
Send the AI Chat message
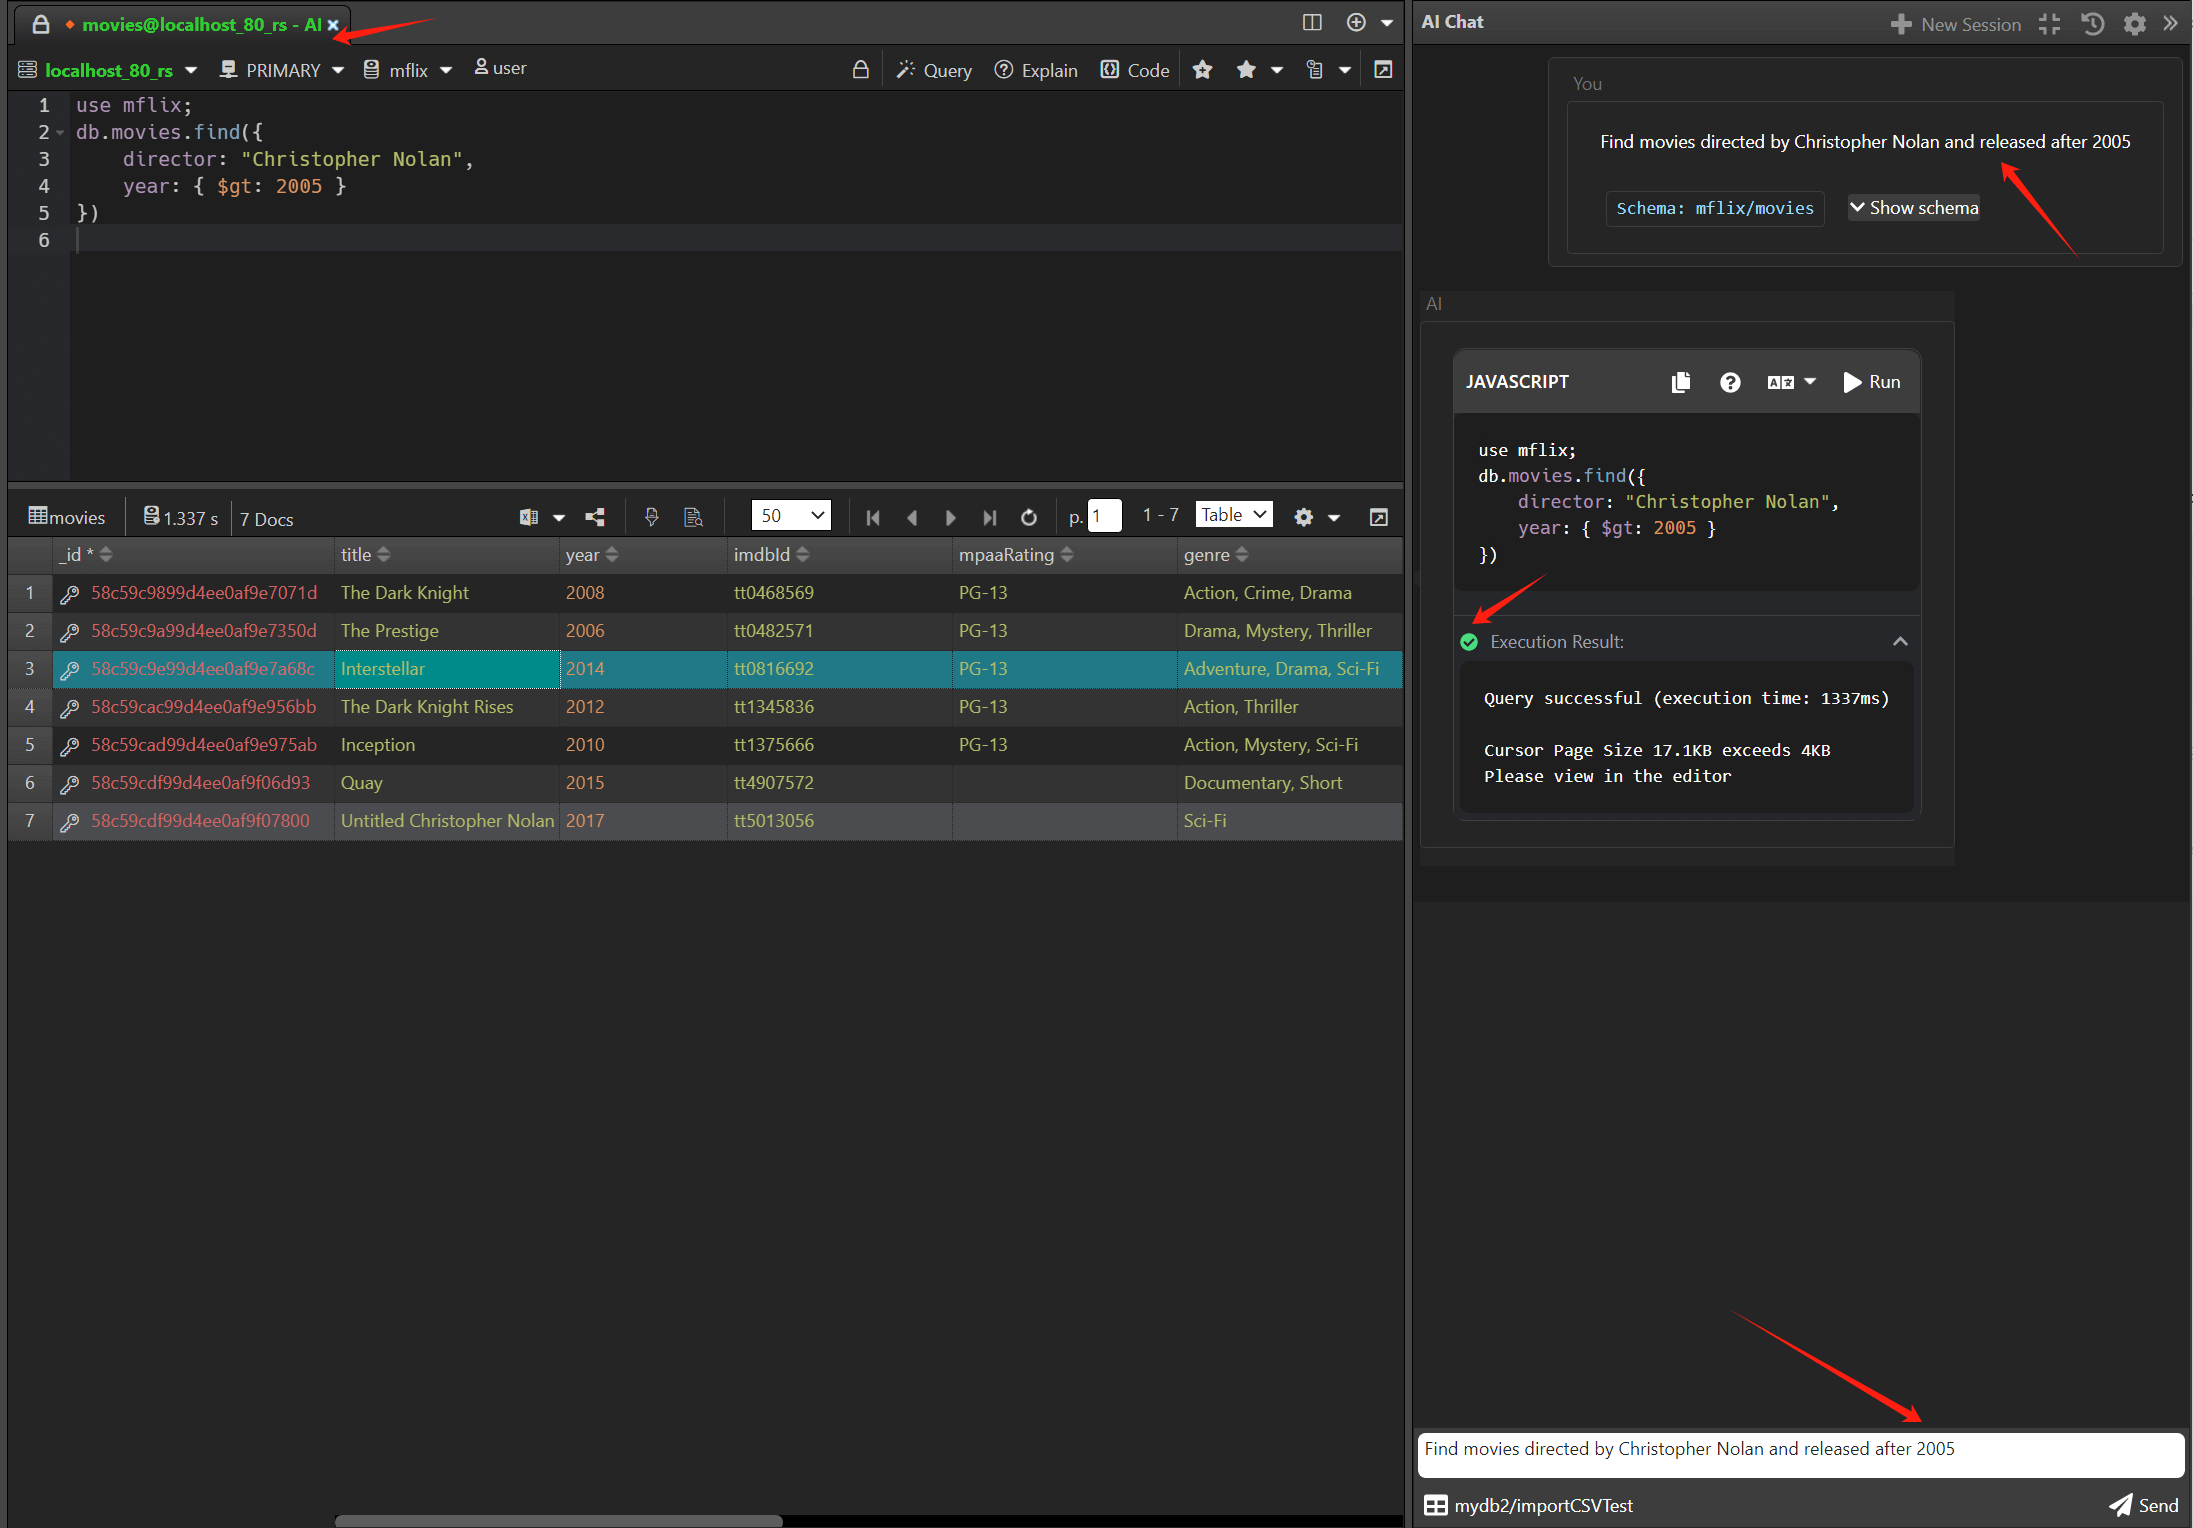(x=2144, y=1505)
